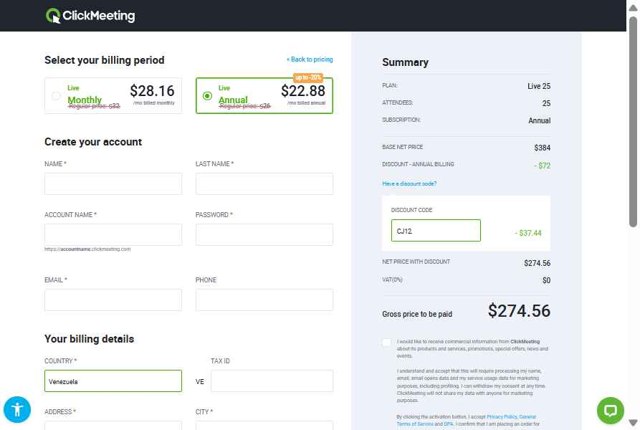This screenshot has width=640, height=430.
Task: Click the -$37.44 discount value
Action: (528, 233)
